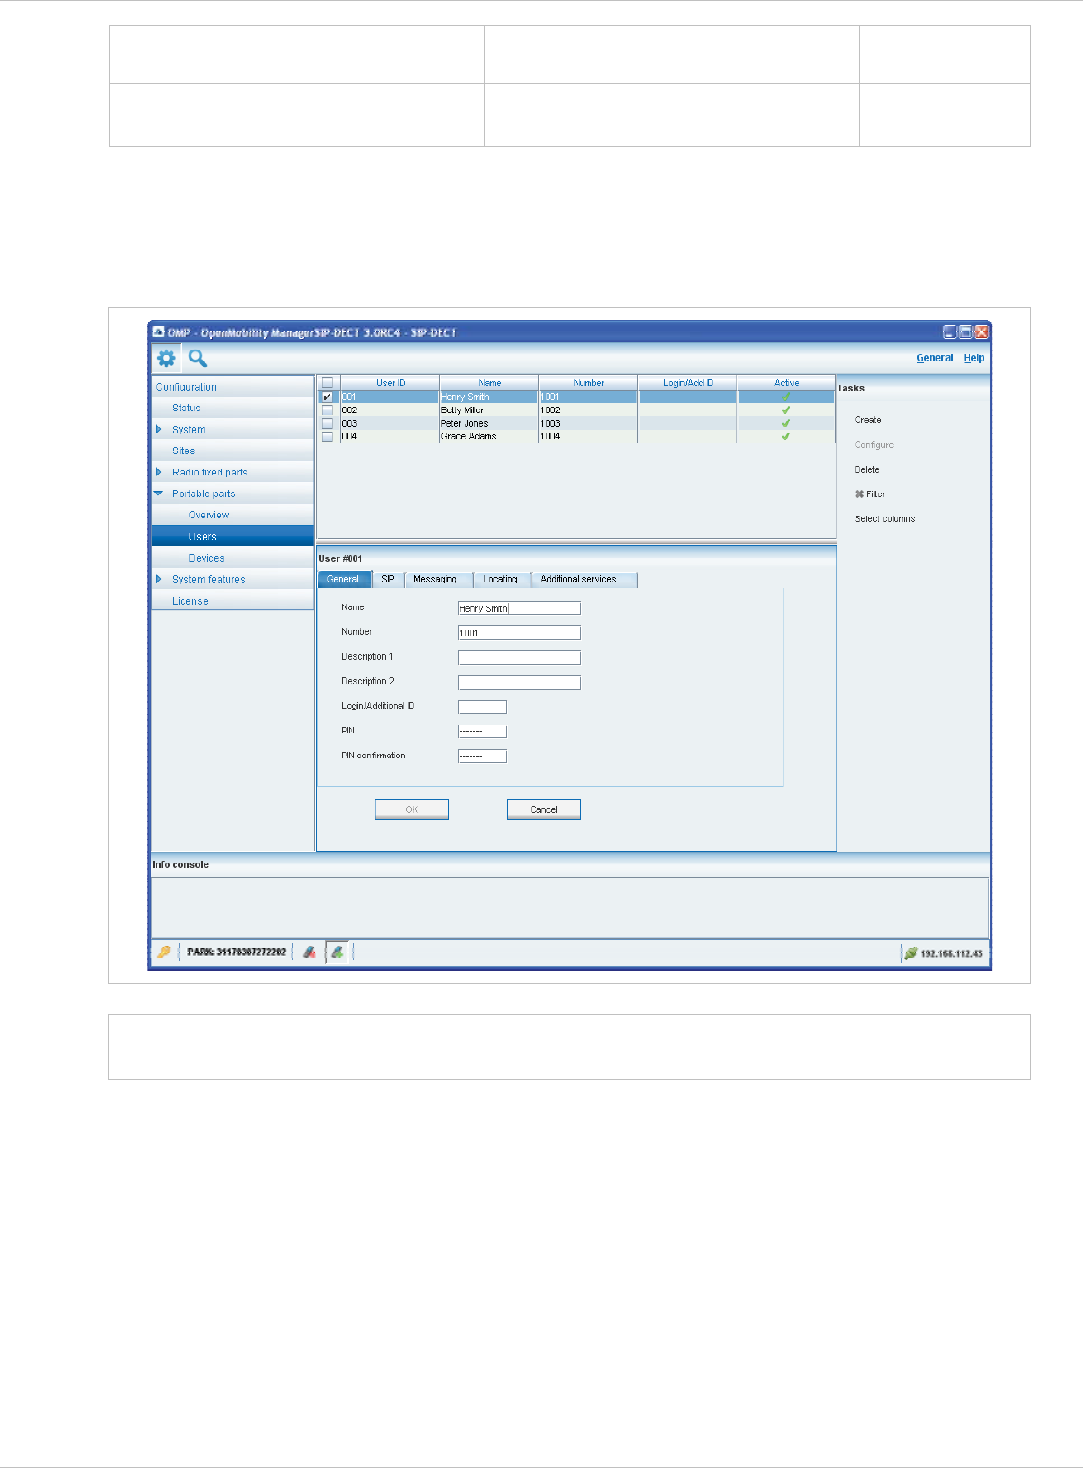Open the configuration mode gear icon
The width and height of the screenshot is (1083, 1468).
[166, 358]
